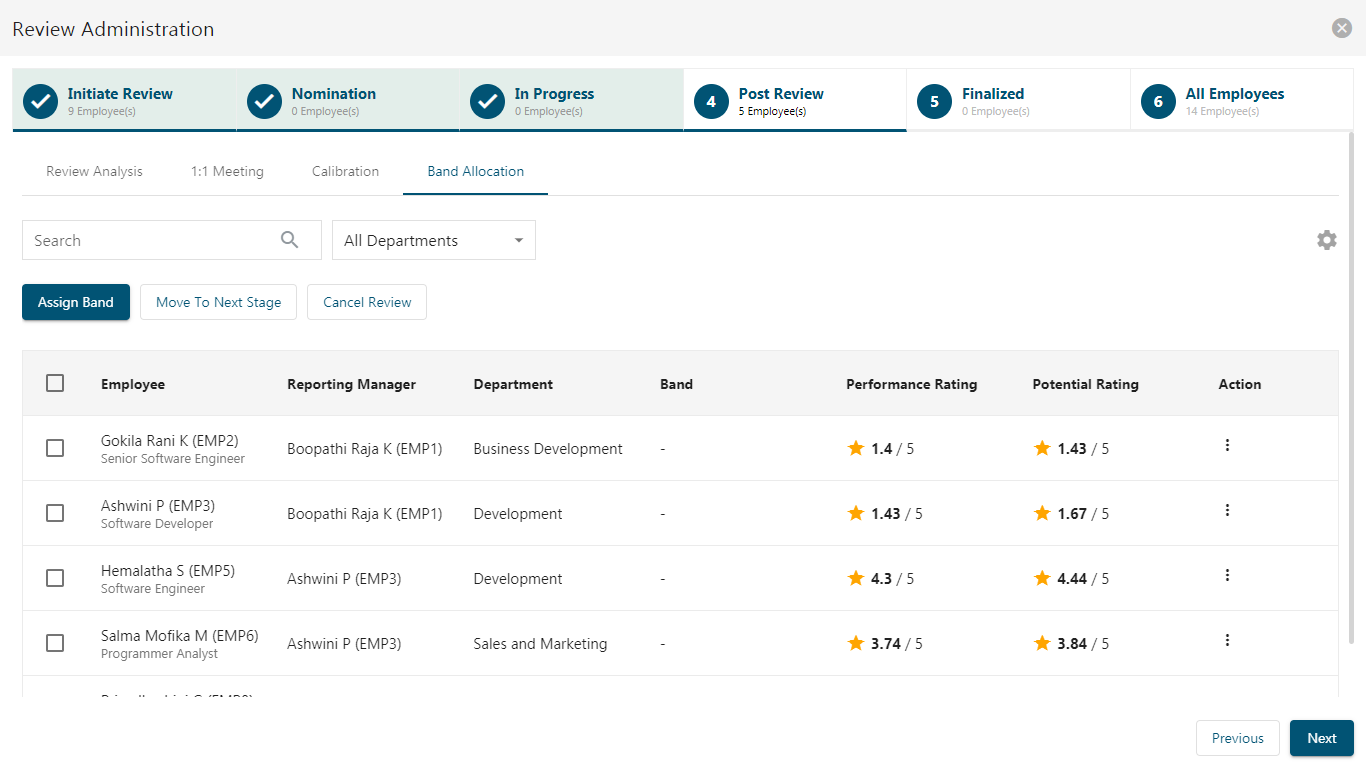Click the Finalized step number 5 icon
The height and width of the screenshot is (768, 1366).
(x=934, y=101)
